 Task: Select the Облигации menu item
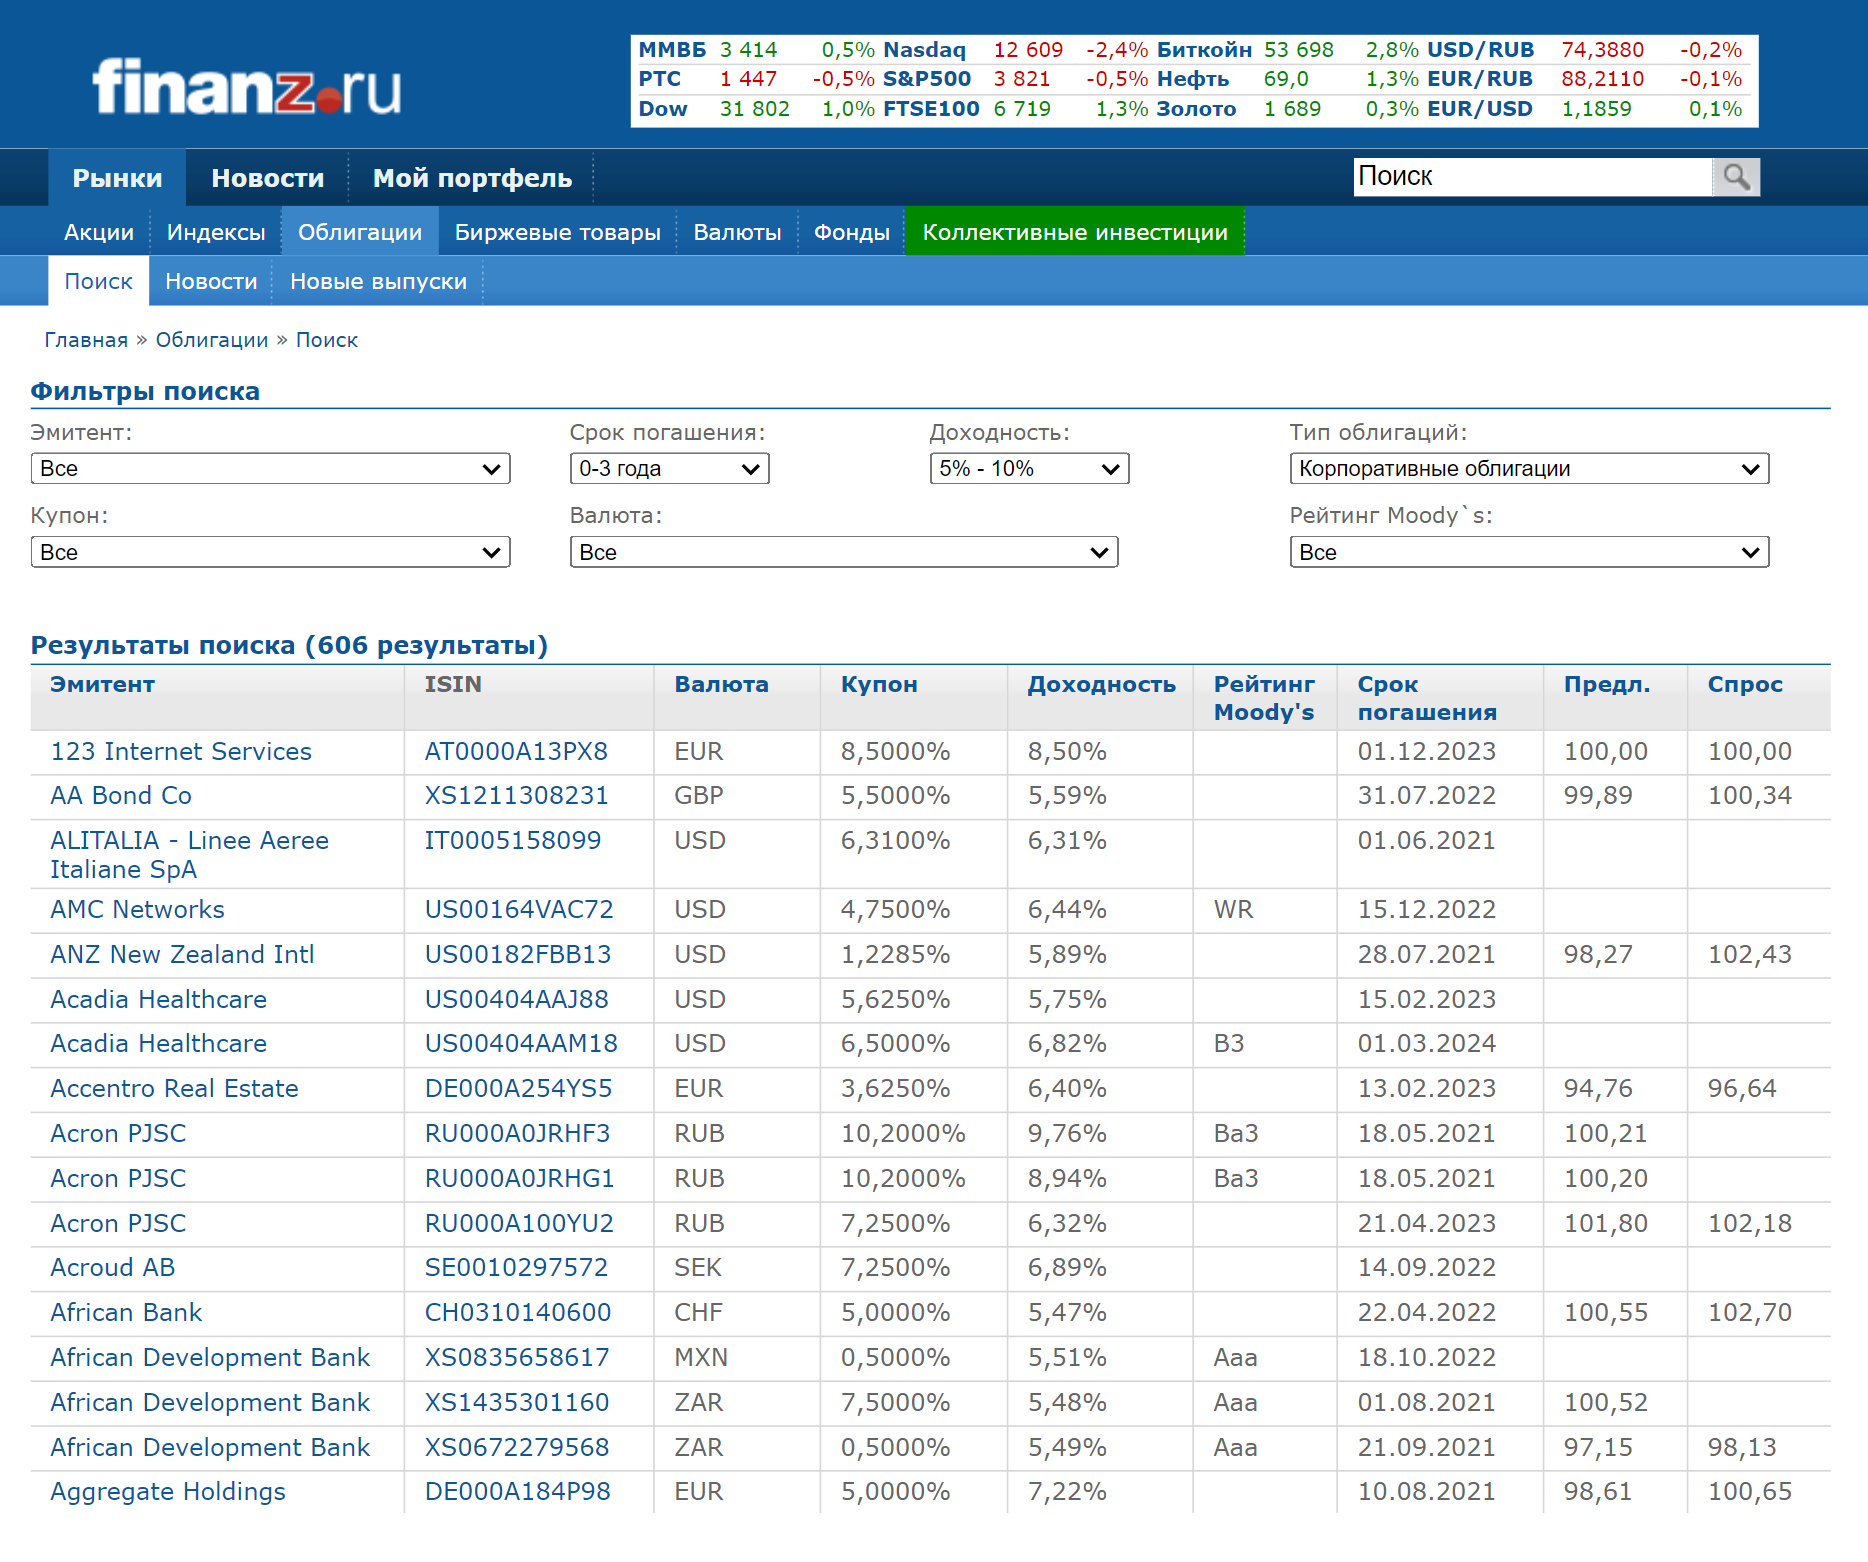coord(360,232)
